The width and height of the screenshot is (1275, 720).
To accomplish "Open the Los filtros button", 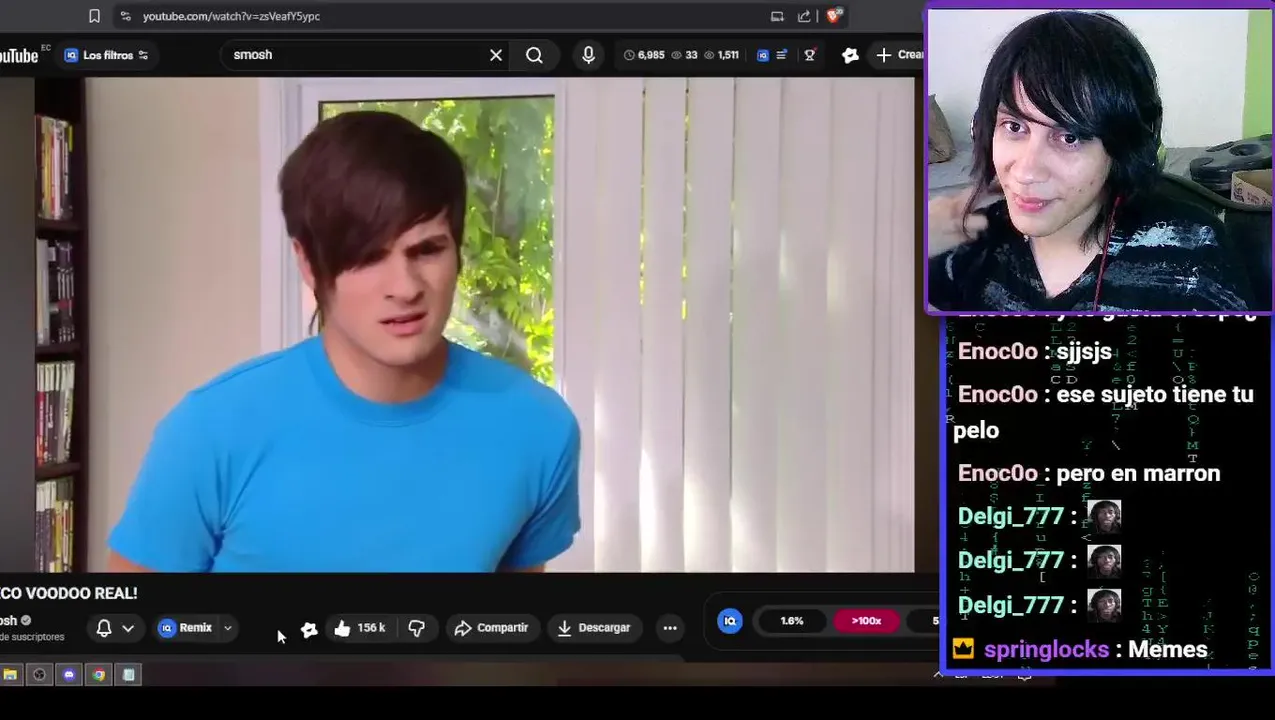I will [x=106, y=55].
